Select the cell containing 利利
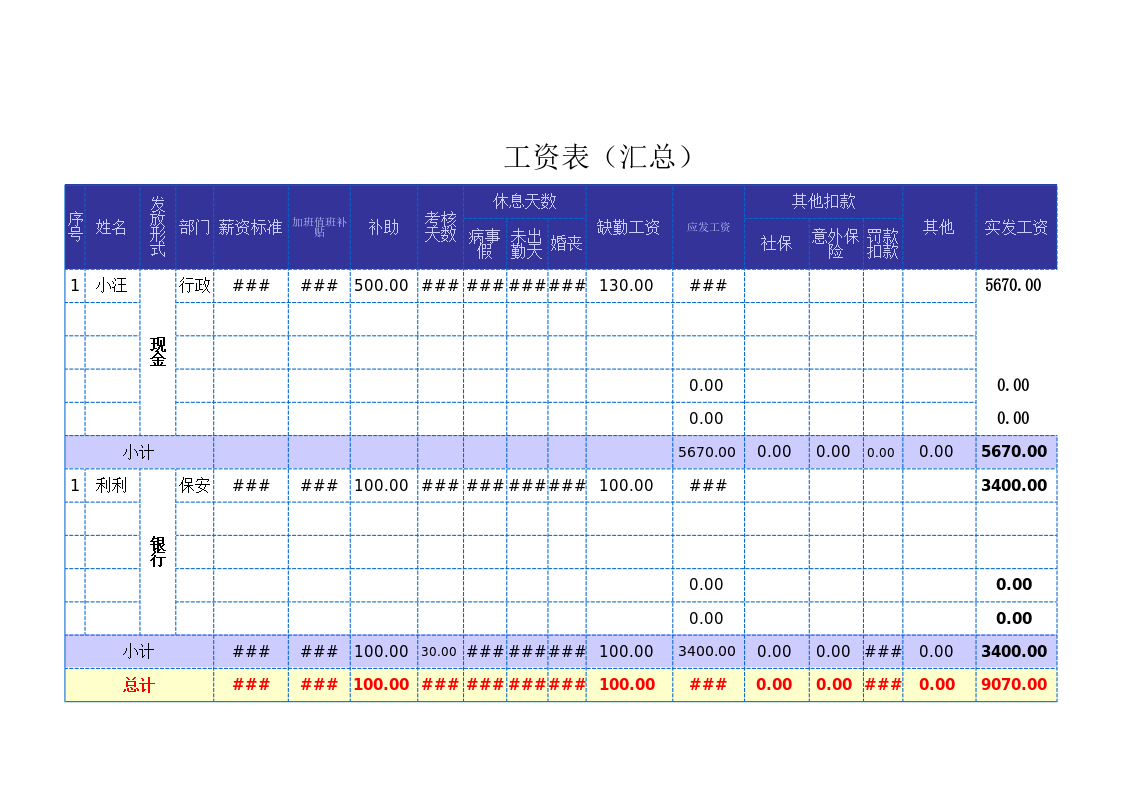The image size is (1123, 794). pyautogui.click(x=111, y=485)
